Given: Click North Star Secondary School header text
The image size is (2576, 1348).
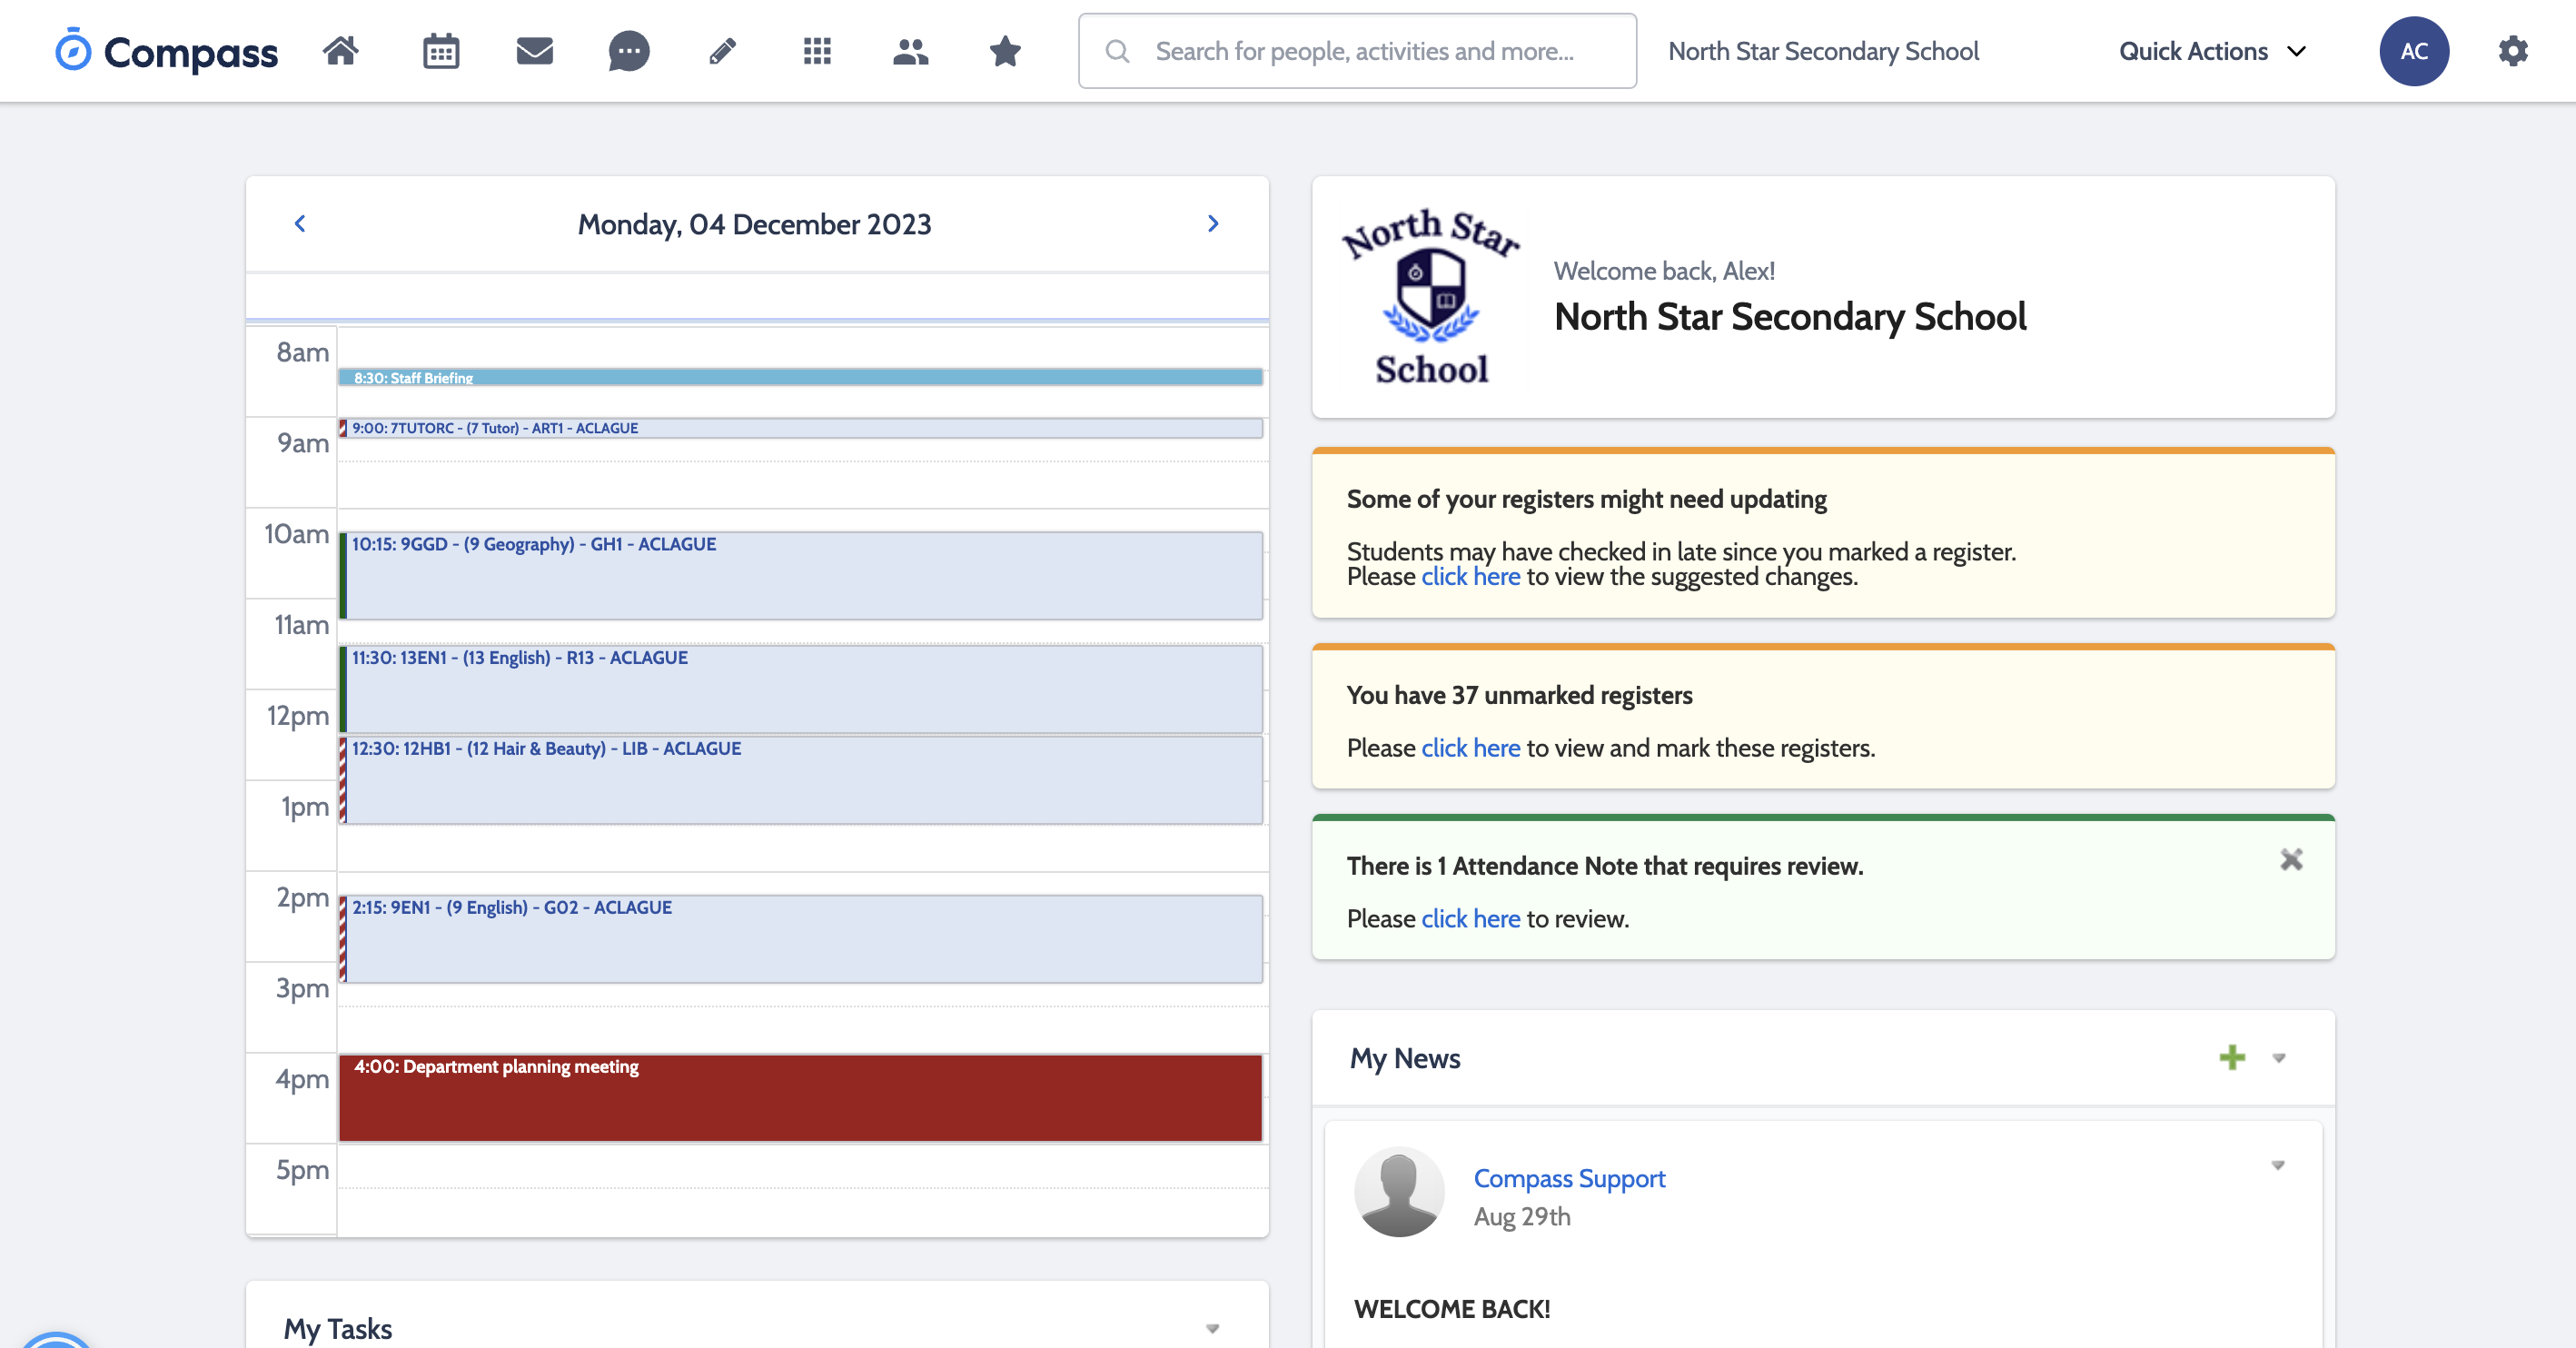Looking at the screenshot, I should point(1823,51).
